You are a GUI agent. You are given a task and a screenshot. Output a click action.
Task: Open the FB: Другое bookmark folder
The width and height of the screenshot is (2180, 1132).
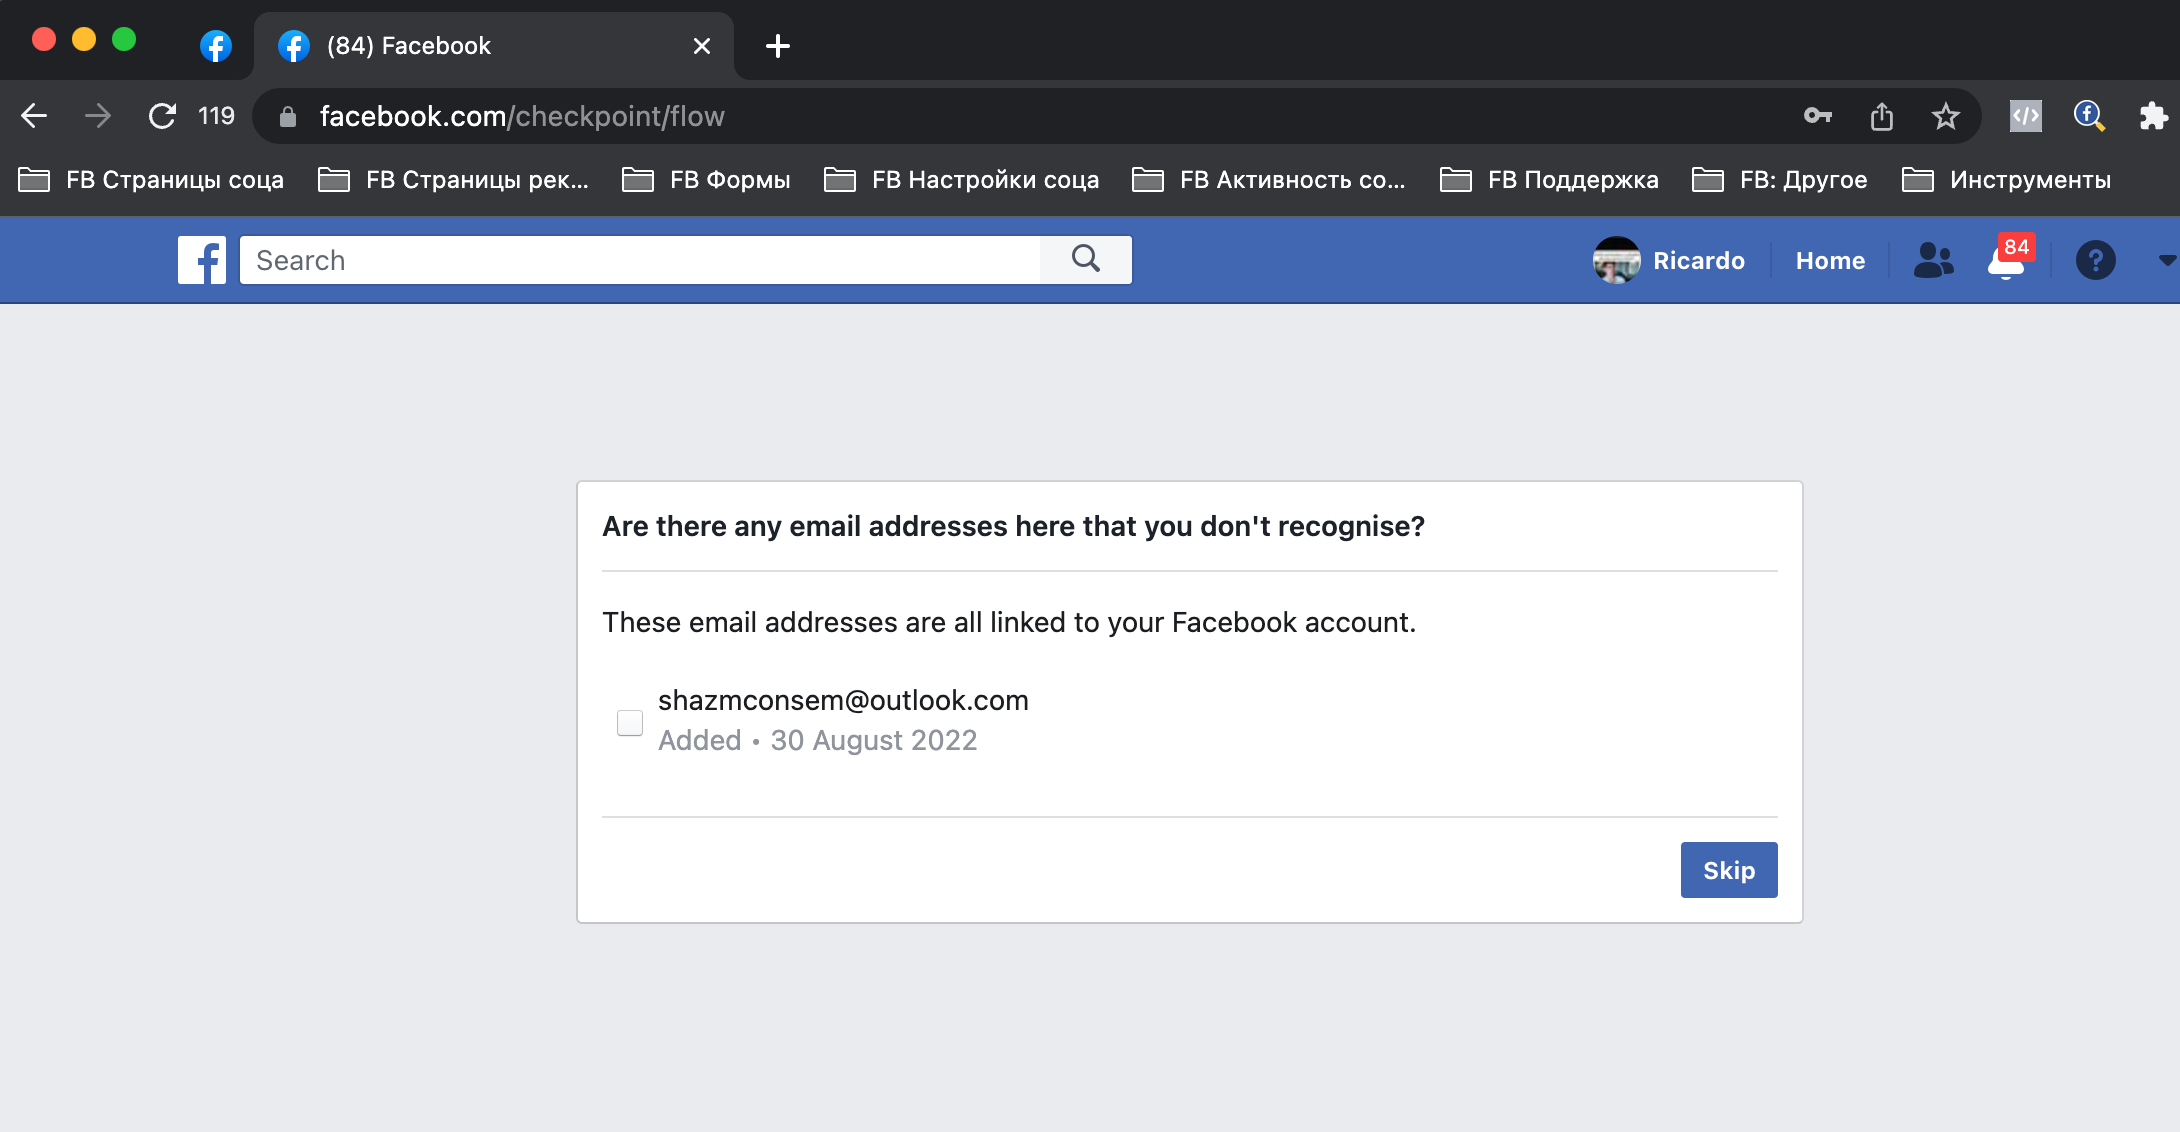point(1779,180)
